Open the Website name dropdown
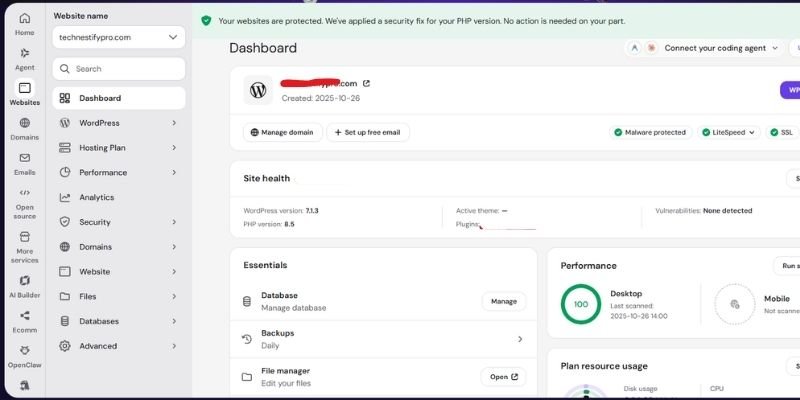This screenshot has height=400, width=800. coord(119,37)
